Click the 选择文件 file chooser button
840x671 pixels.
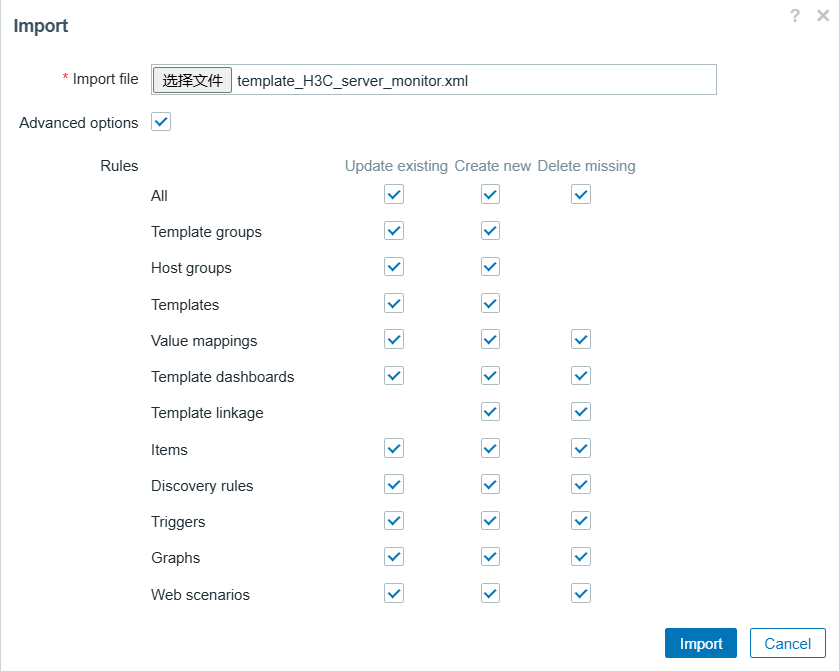click(193, 80)
